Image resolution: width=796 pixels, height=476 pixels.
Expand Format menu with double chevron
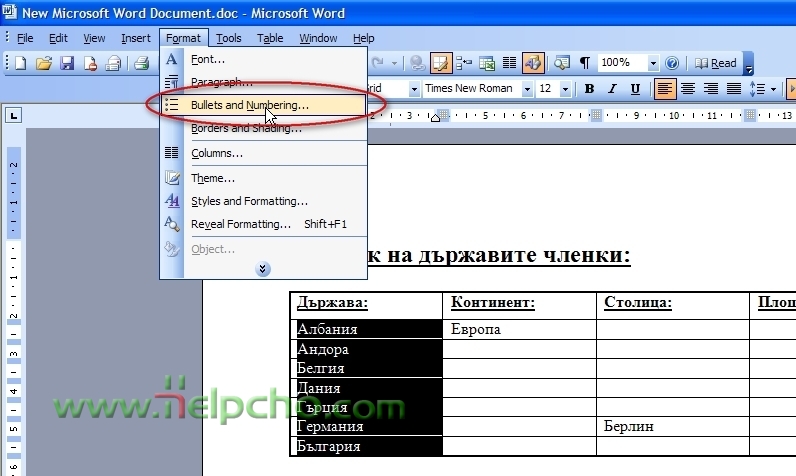coord(262,269)
